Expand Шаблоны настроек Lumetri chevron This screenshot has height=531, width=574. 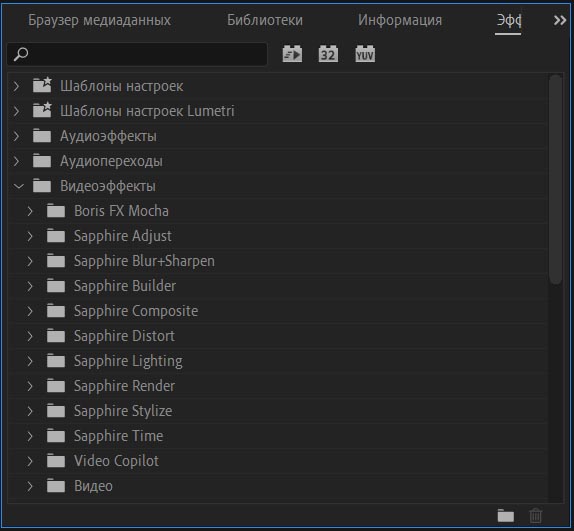(16, 111)
